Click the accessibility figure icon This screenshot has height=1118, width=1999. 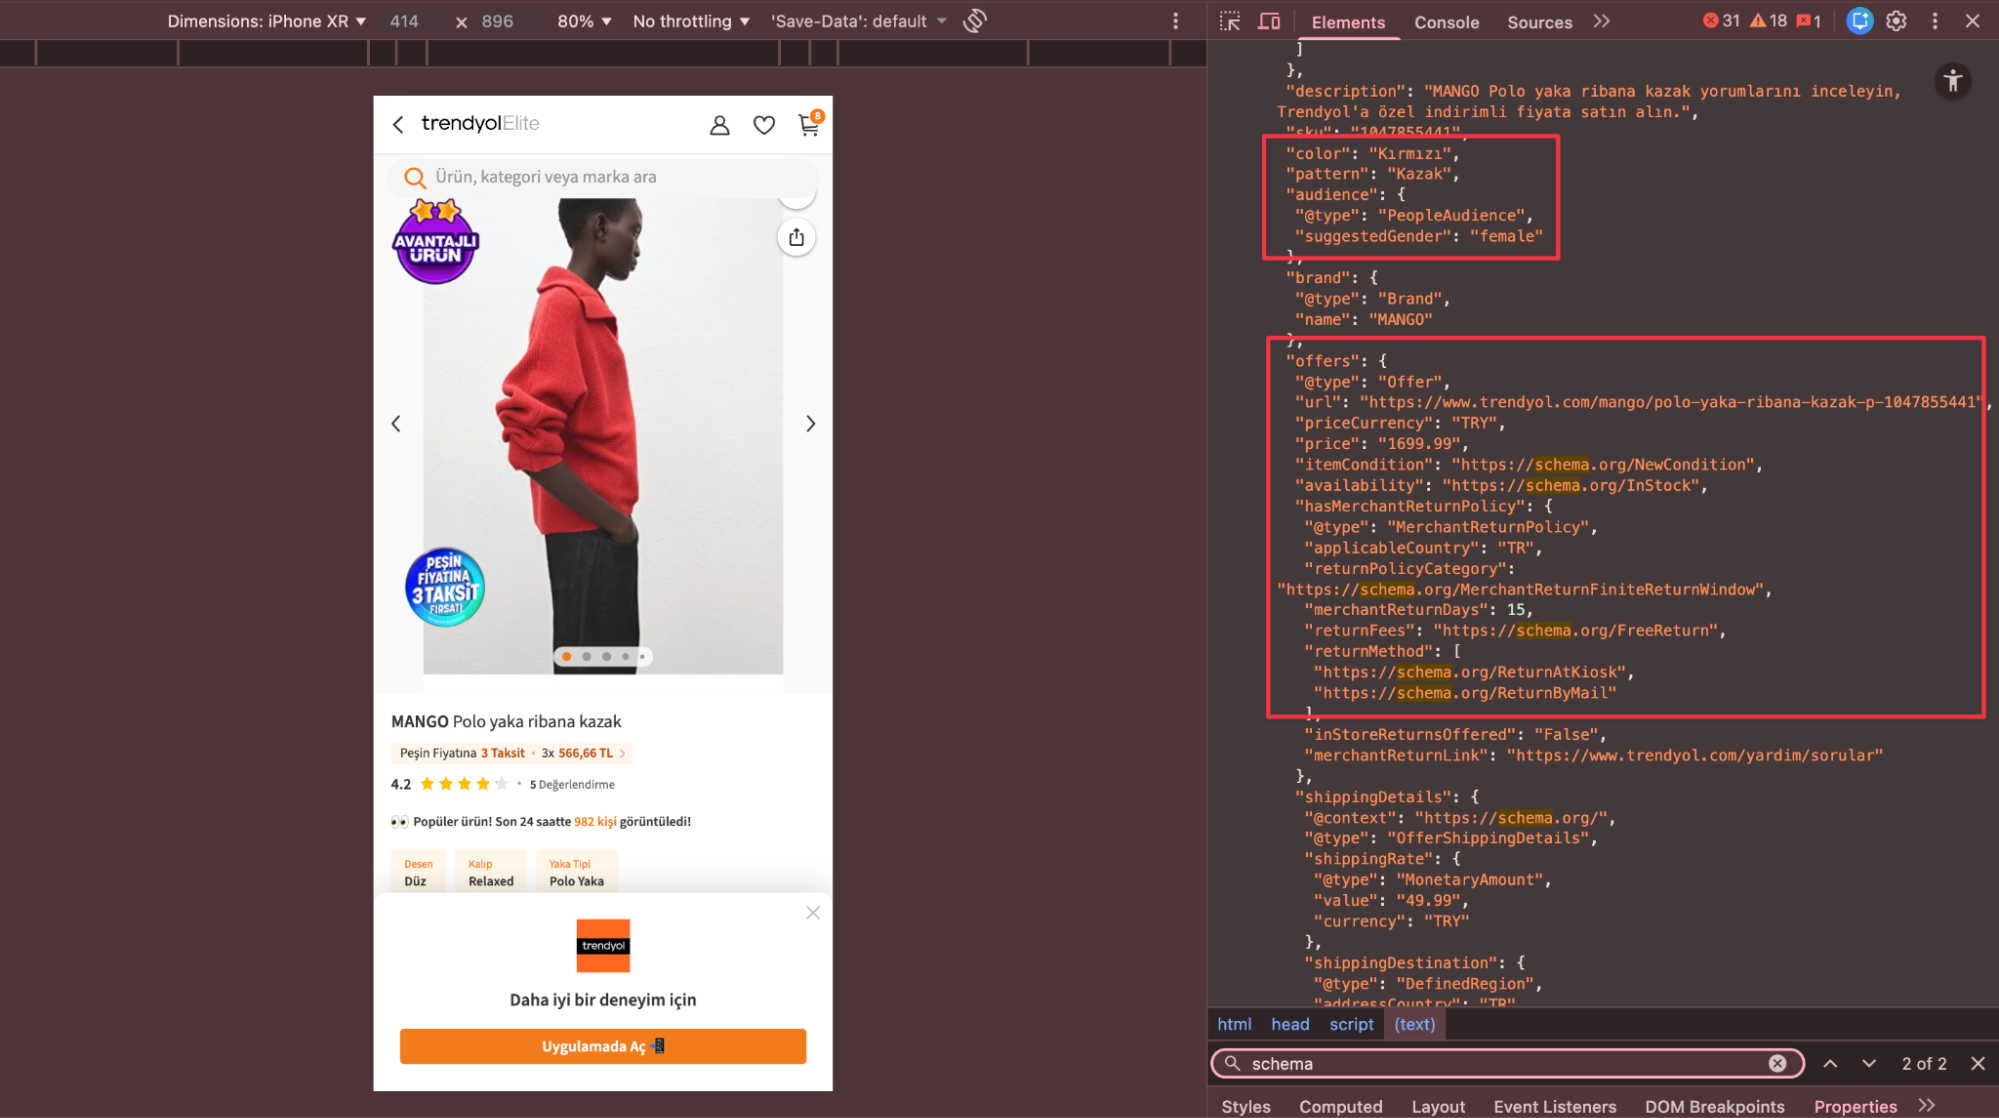[1952, 81]
